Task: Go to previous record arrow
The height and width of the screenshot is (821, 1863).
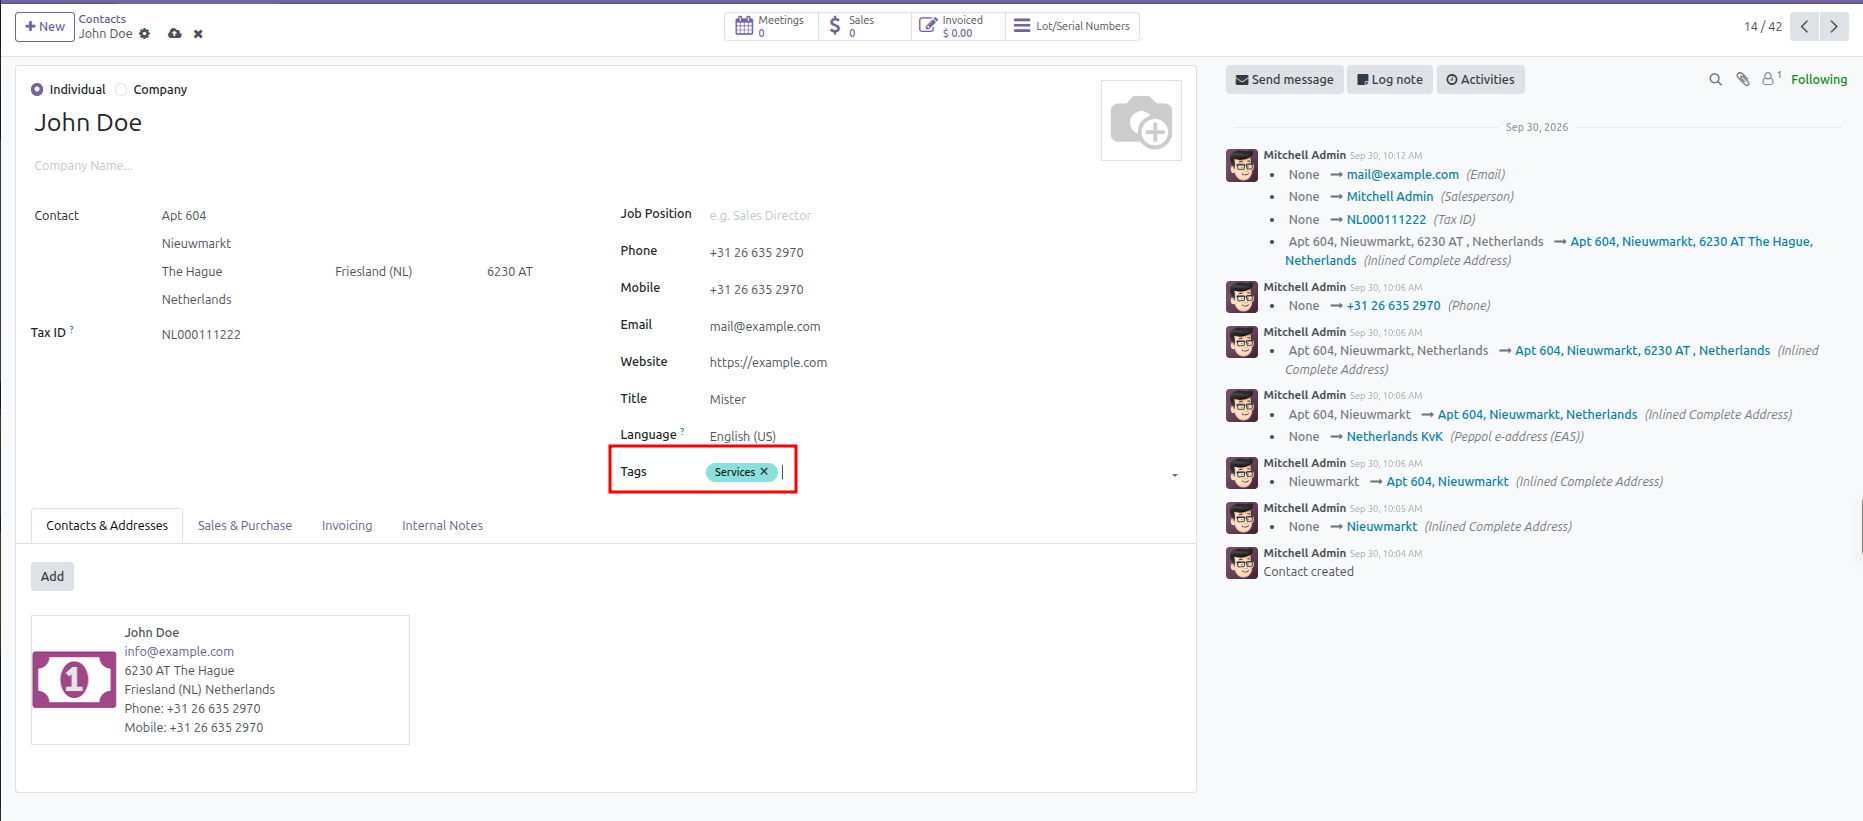Action: (1804, 26)
